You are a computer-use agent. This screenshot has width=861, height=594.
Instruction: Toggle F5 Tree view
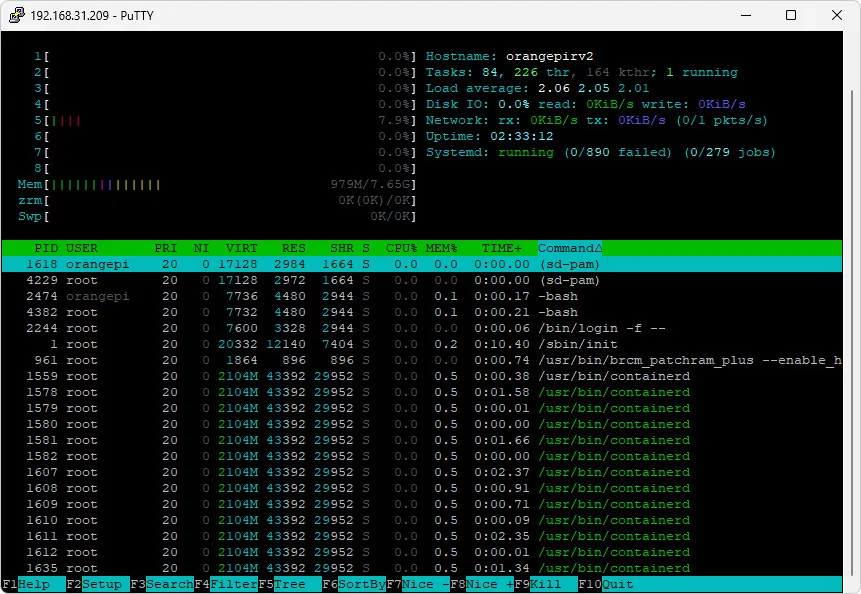tap(289, 584)
